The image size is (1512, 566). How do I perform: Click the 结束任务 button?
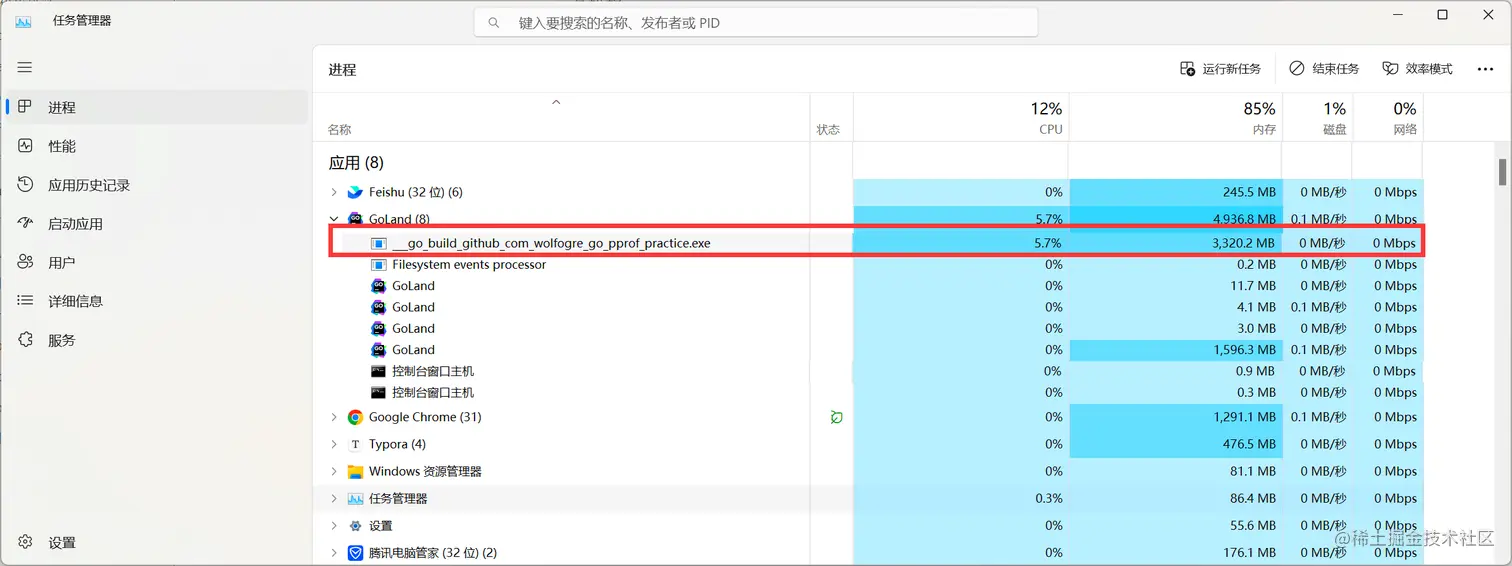pos(1324,69)
